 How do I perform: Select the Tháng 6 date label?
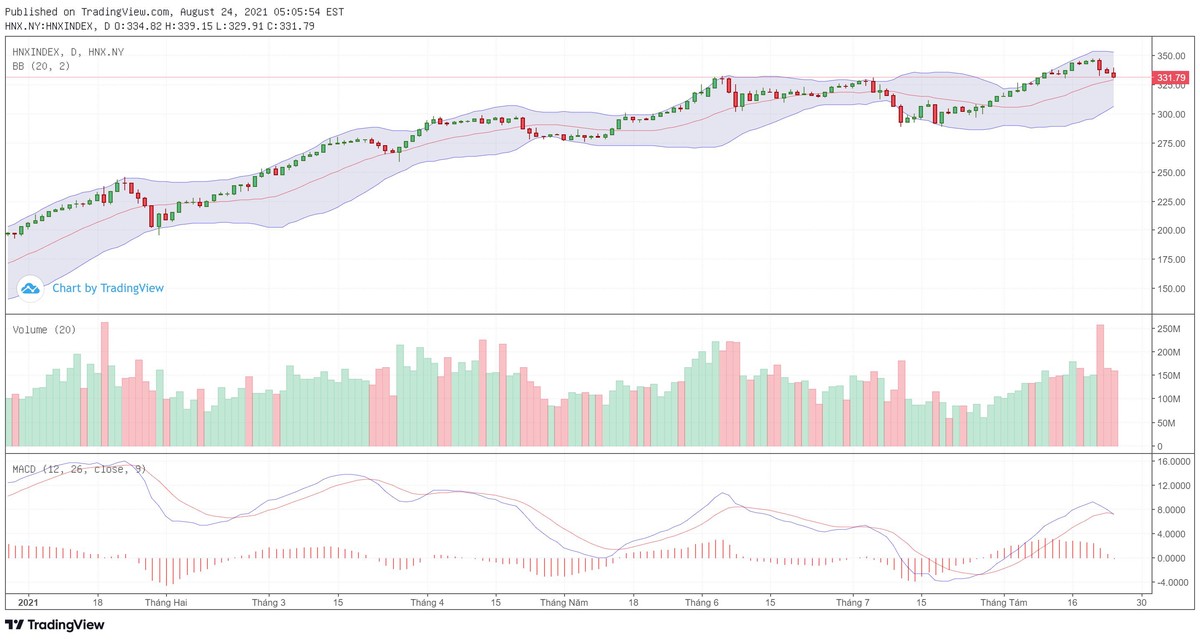(702, 603)
